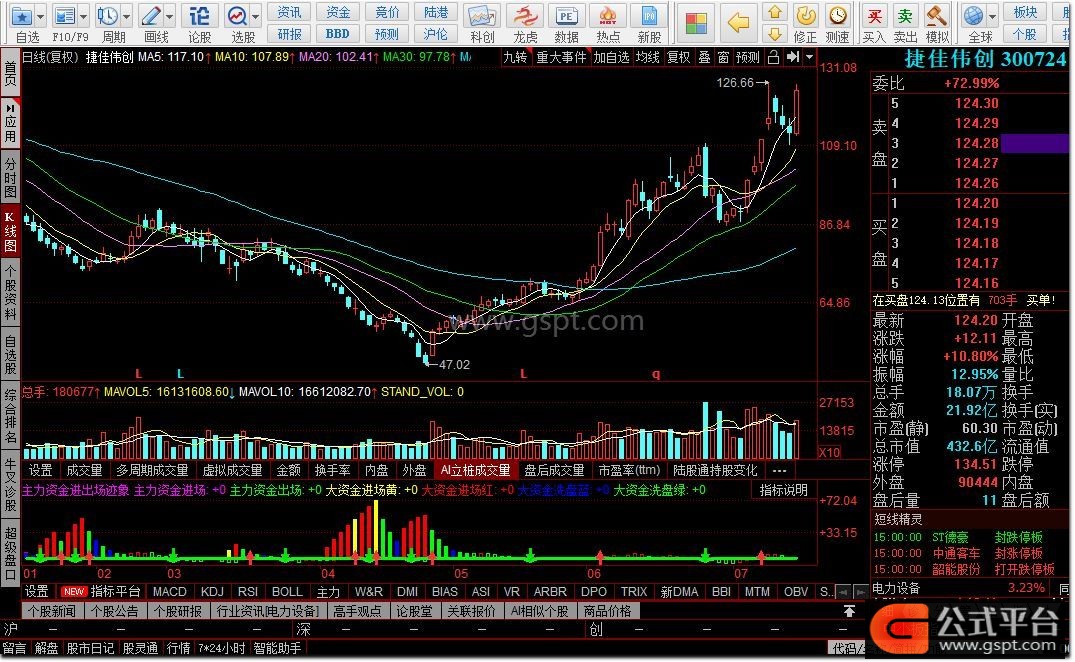Open the 全球 global markets globe icon
Image resolution: width=1075 pixels, height=662 pixels.
(974, 15)
